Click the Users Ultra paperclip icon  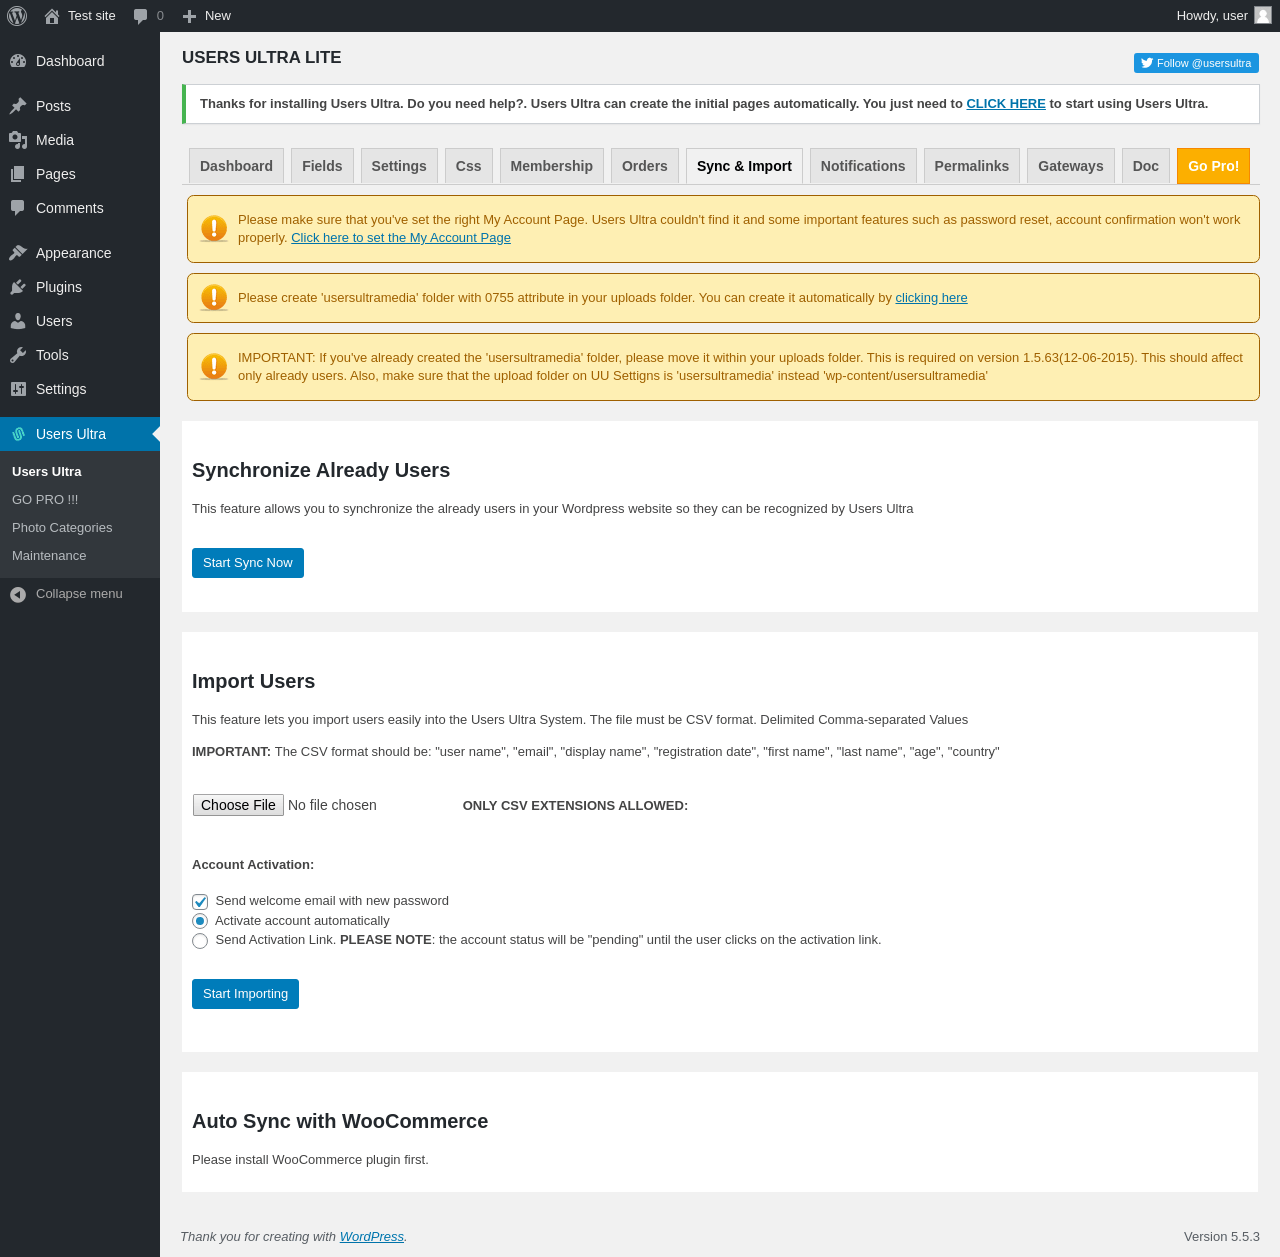click(x=18, y=434)
